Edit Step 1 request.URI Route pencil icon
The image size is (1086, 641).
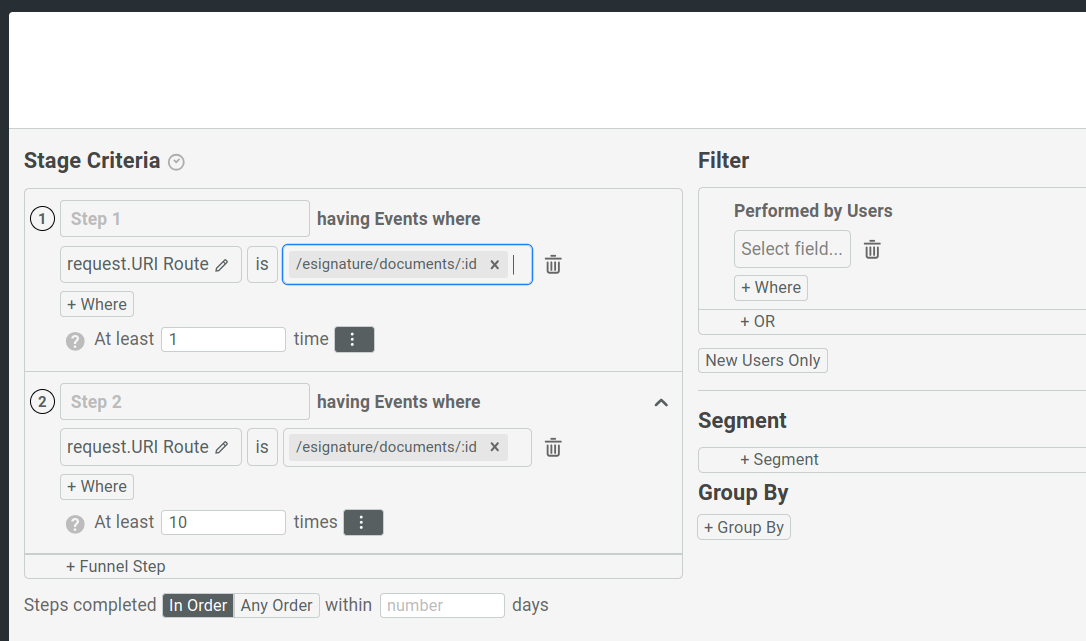pyautogui.click(x=222, y=265)
